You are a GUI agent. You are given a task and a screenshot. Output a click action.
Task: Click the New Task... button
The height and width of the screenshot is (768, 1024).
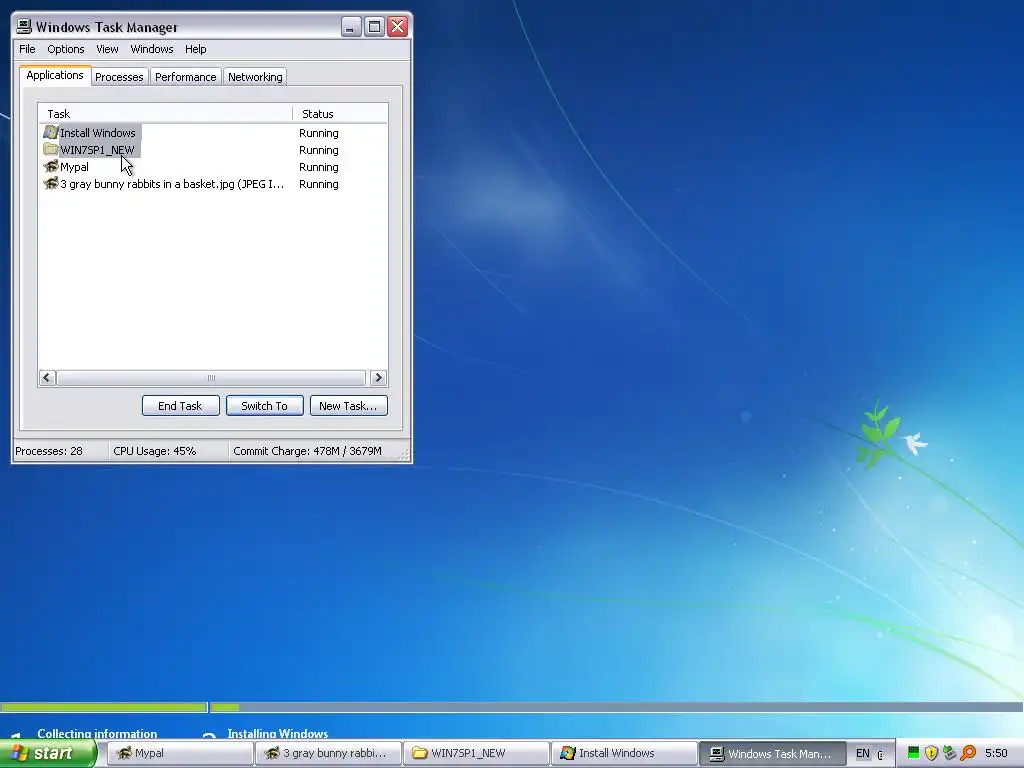pyautogui.click(x=348, y=406)
